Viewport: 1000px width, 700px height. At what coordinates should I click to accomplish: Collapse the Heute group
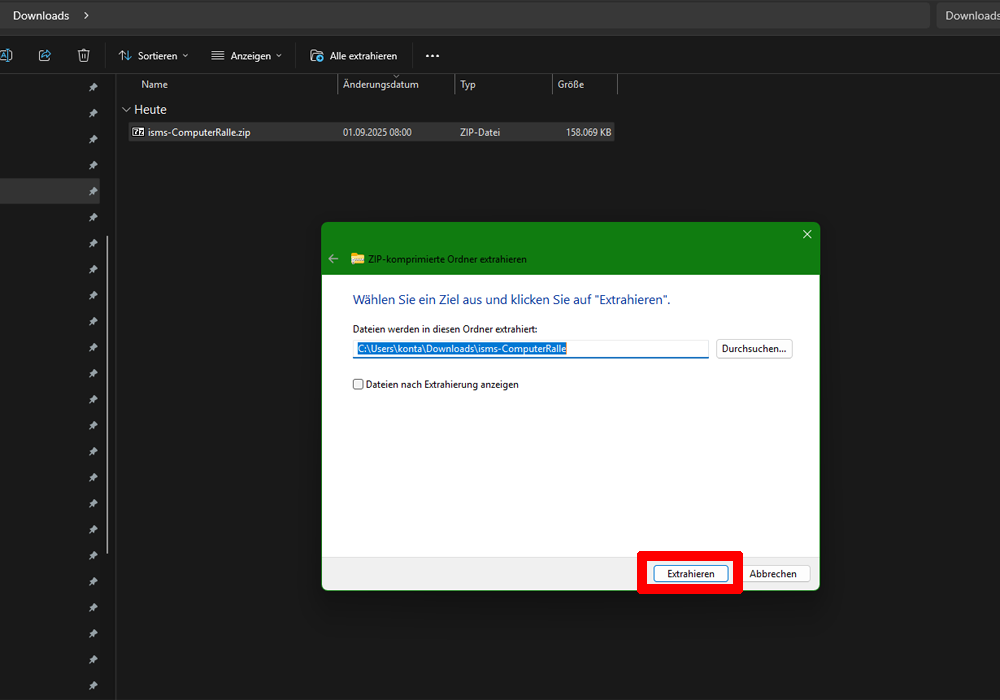[x=126, y=110]
